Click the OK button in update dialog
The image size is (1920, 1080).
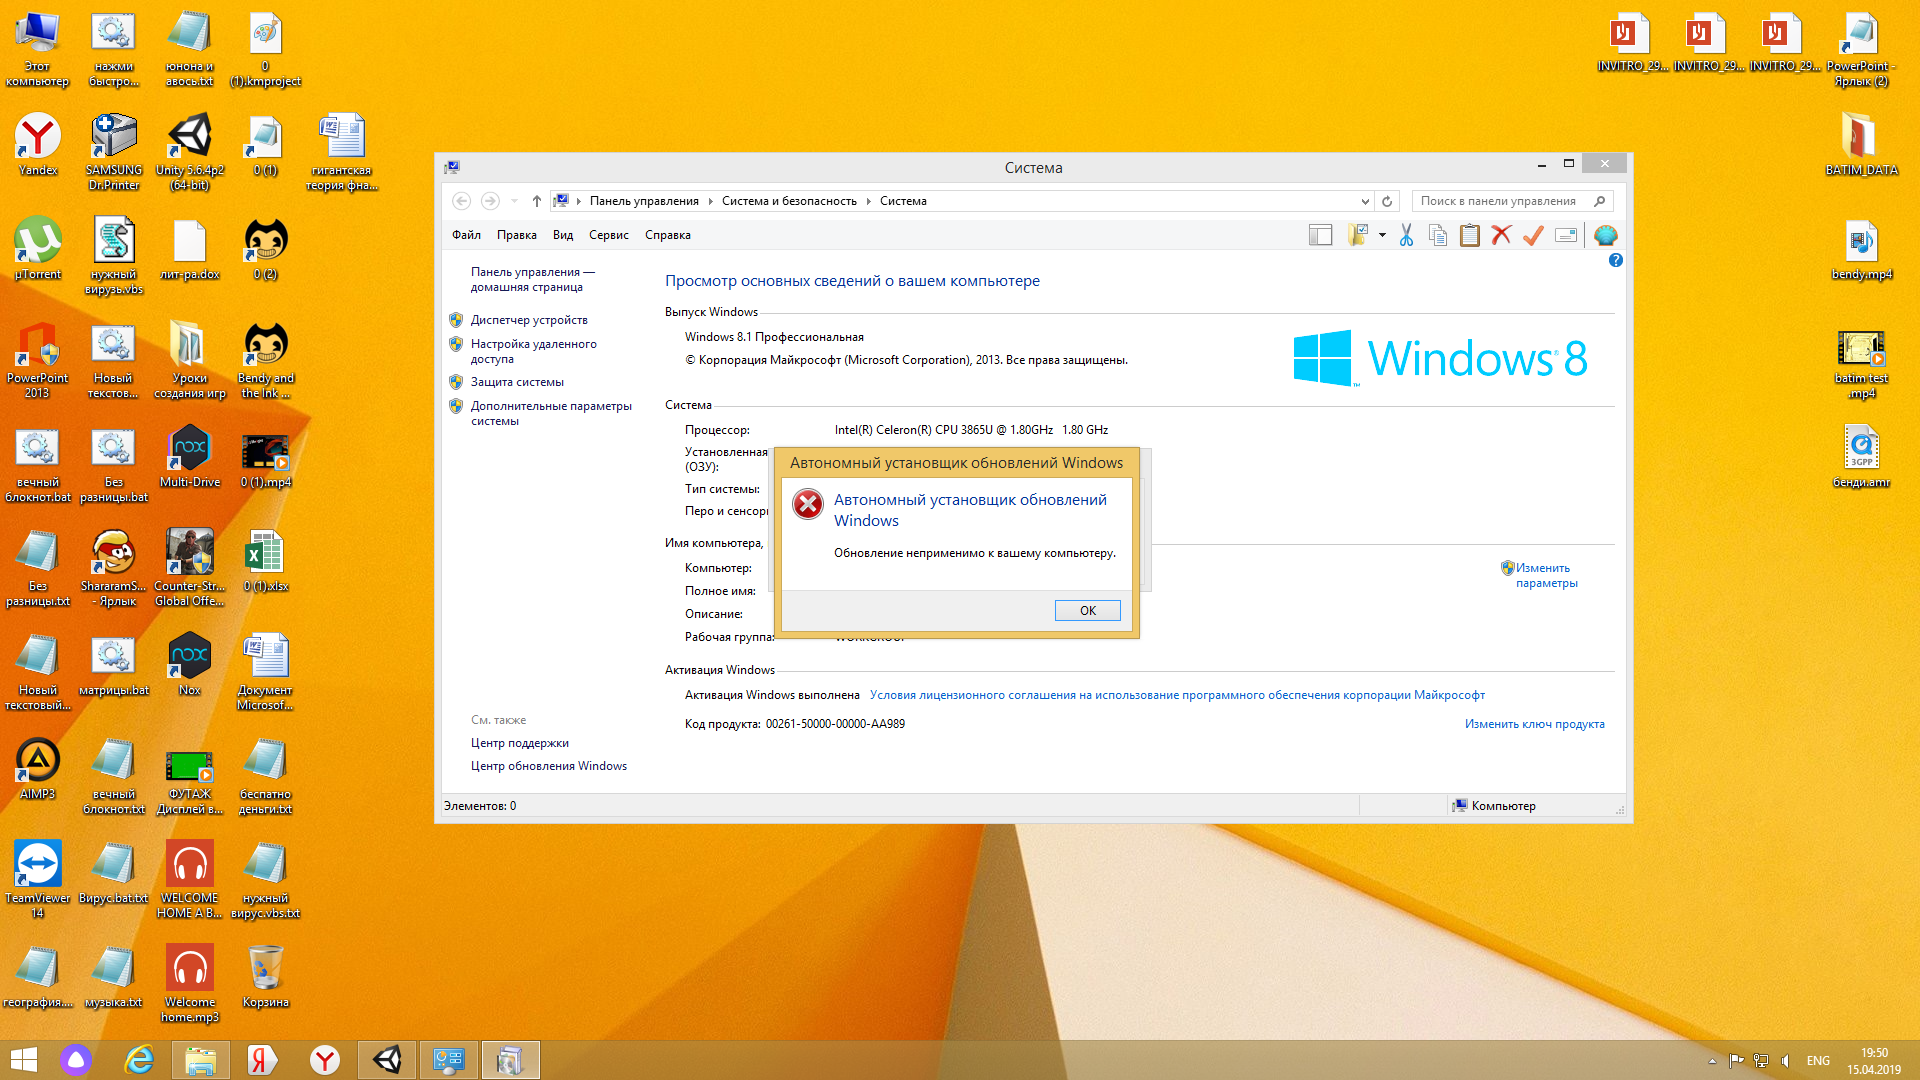[x=1087, y=611]
